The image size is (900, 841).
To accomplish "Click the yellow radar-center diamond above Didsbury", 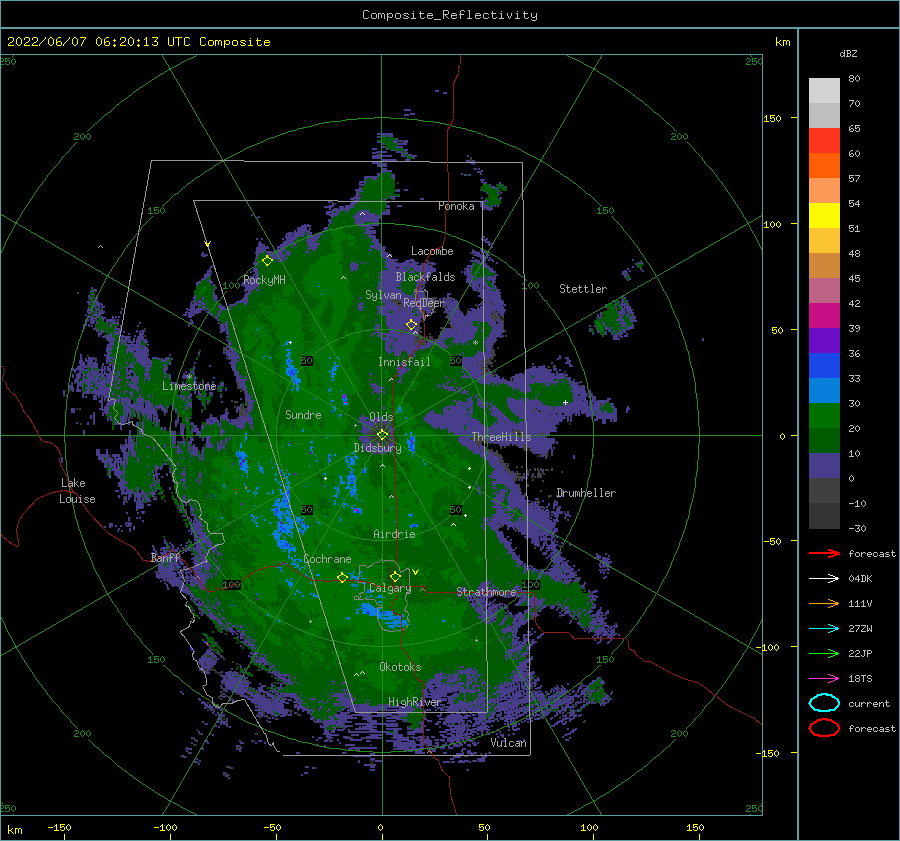I will coord(382,435).
